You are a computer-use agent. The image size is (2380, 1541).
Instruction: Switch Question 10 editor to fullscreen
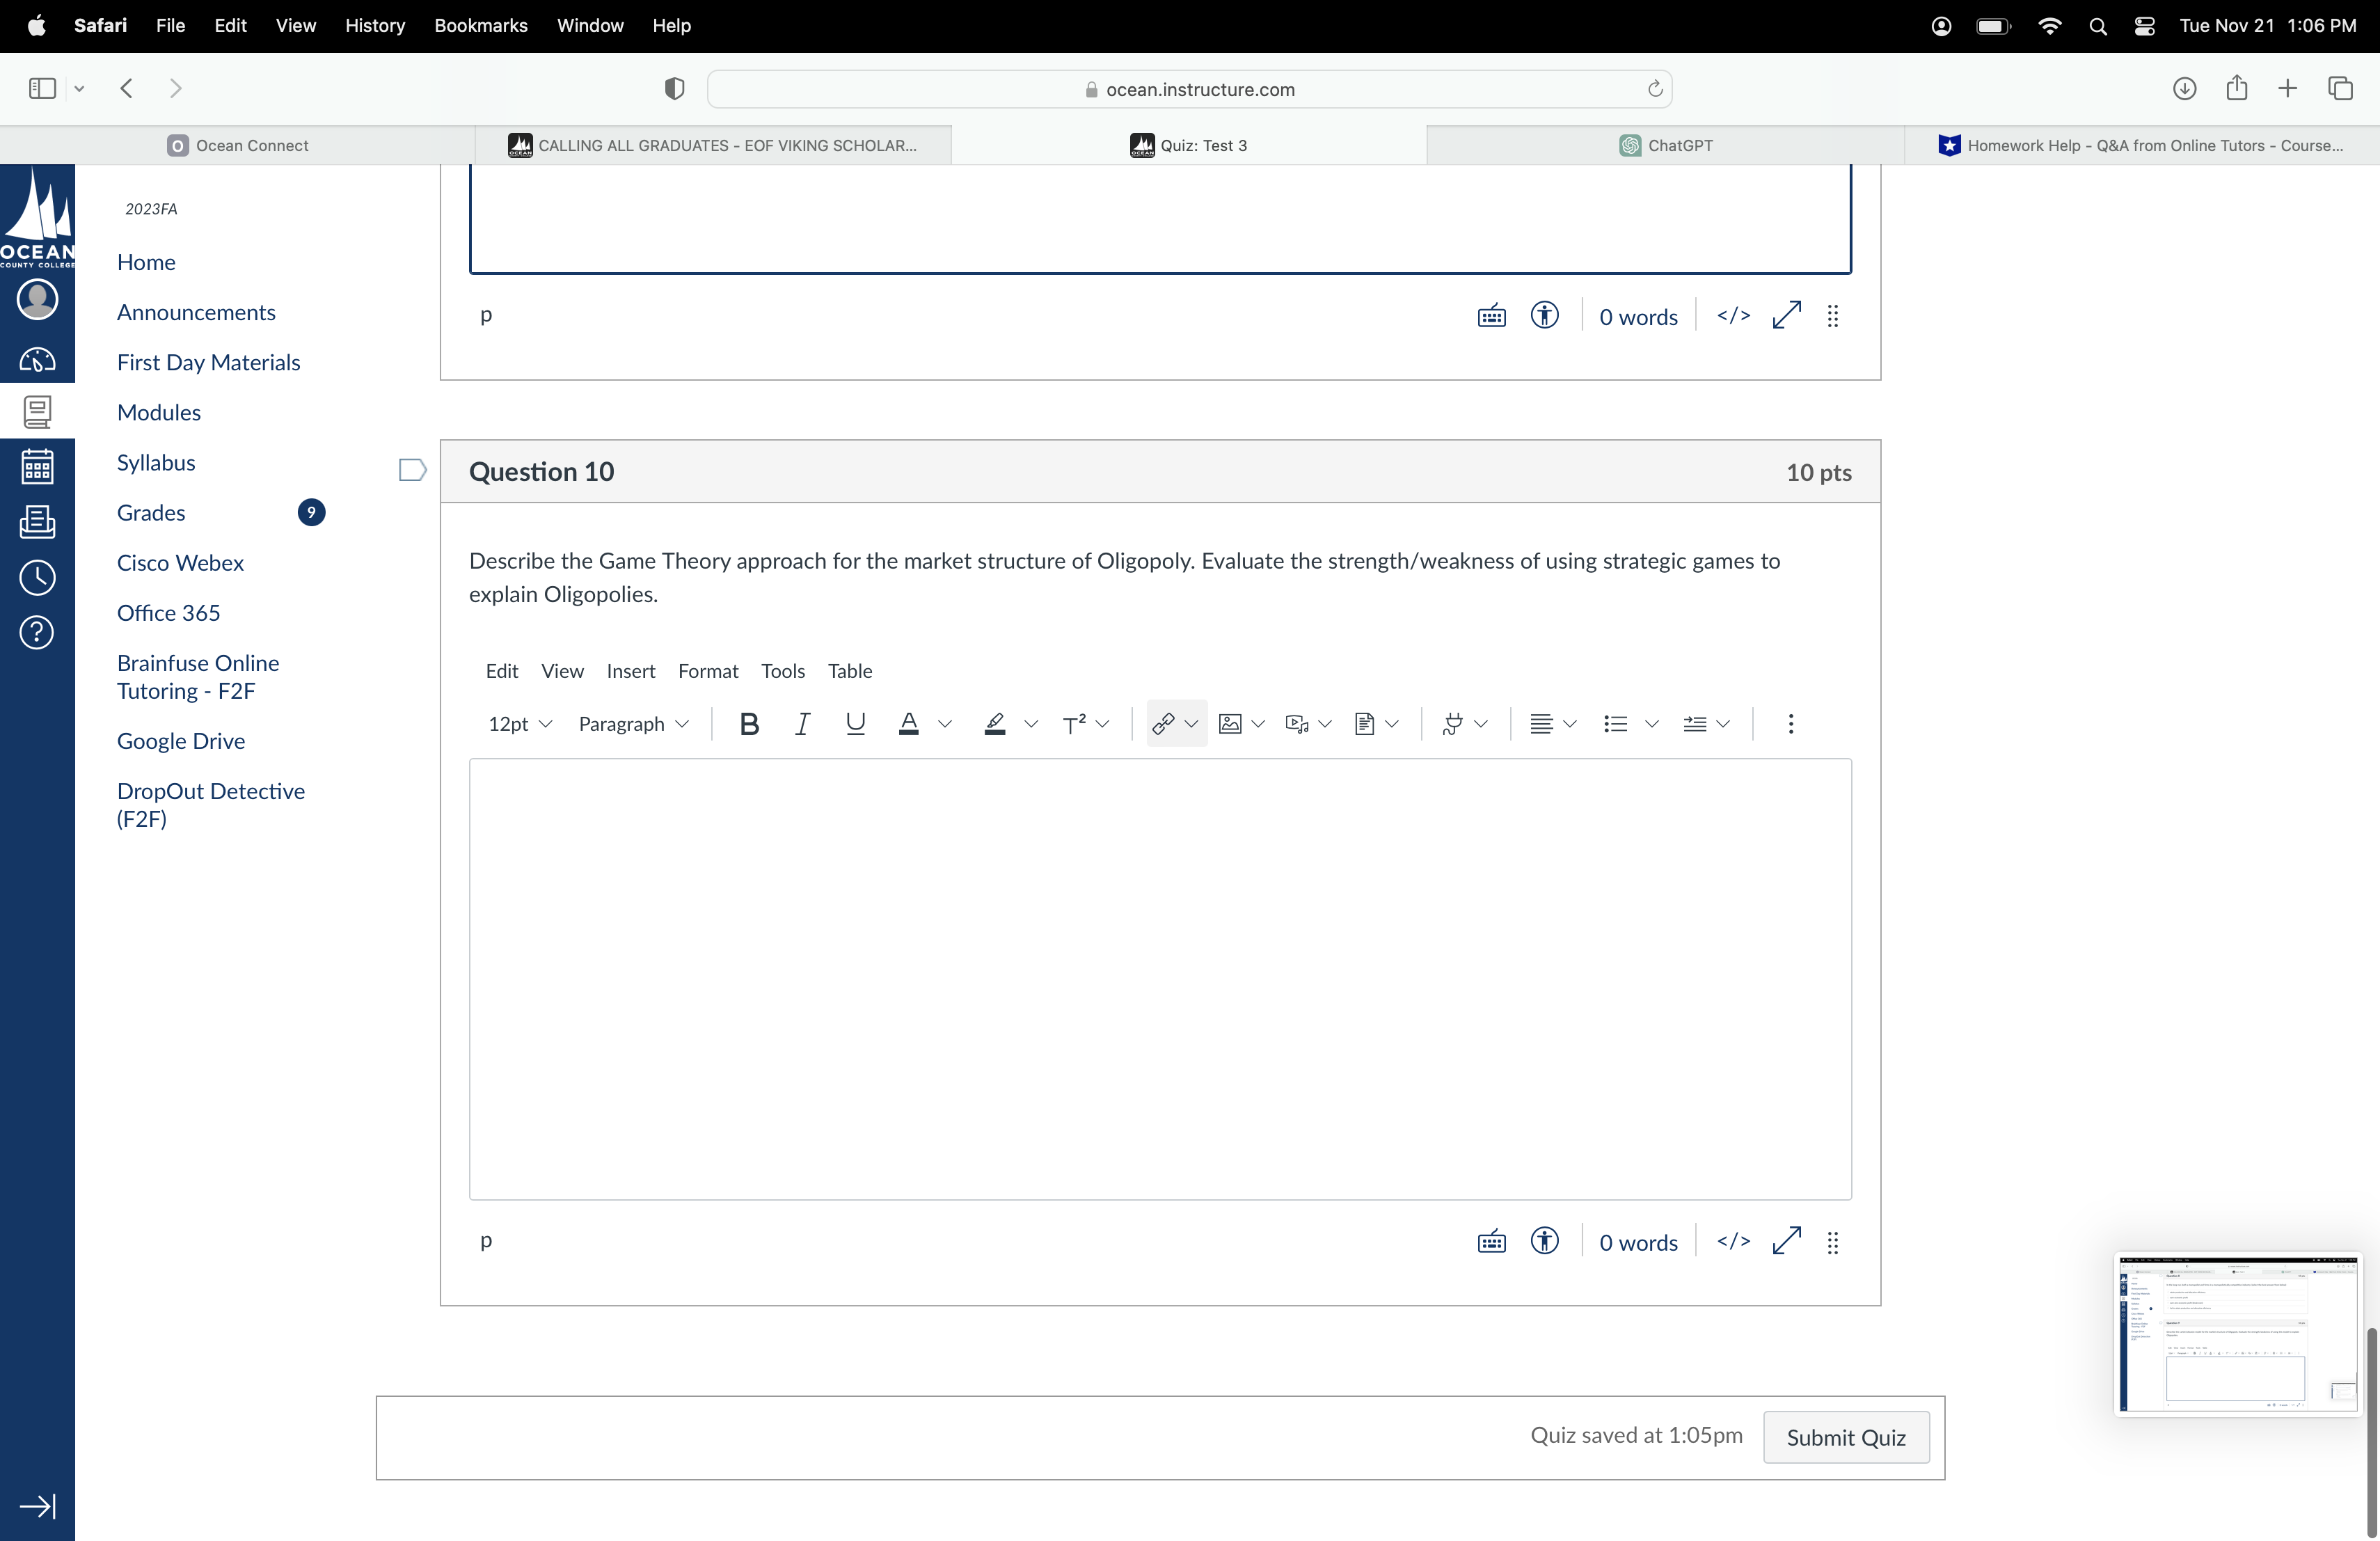coord(1786,1241)
